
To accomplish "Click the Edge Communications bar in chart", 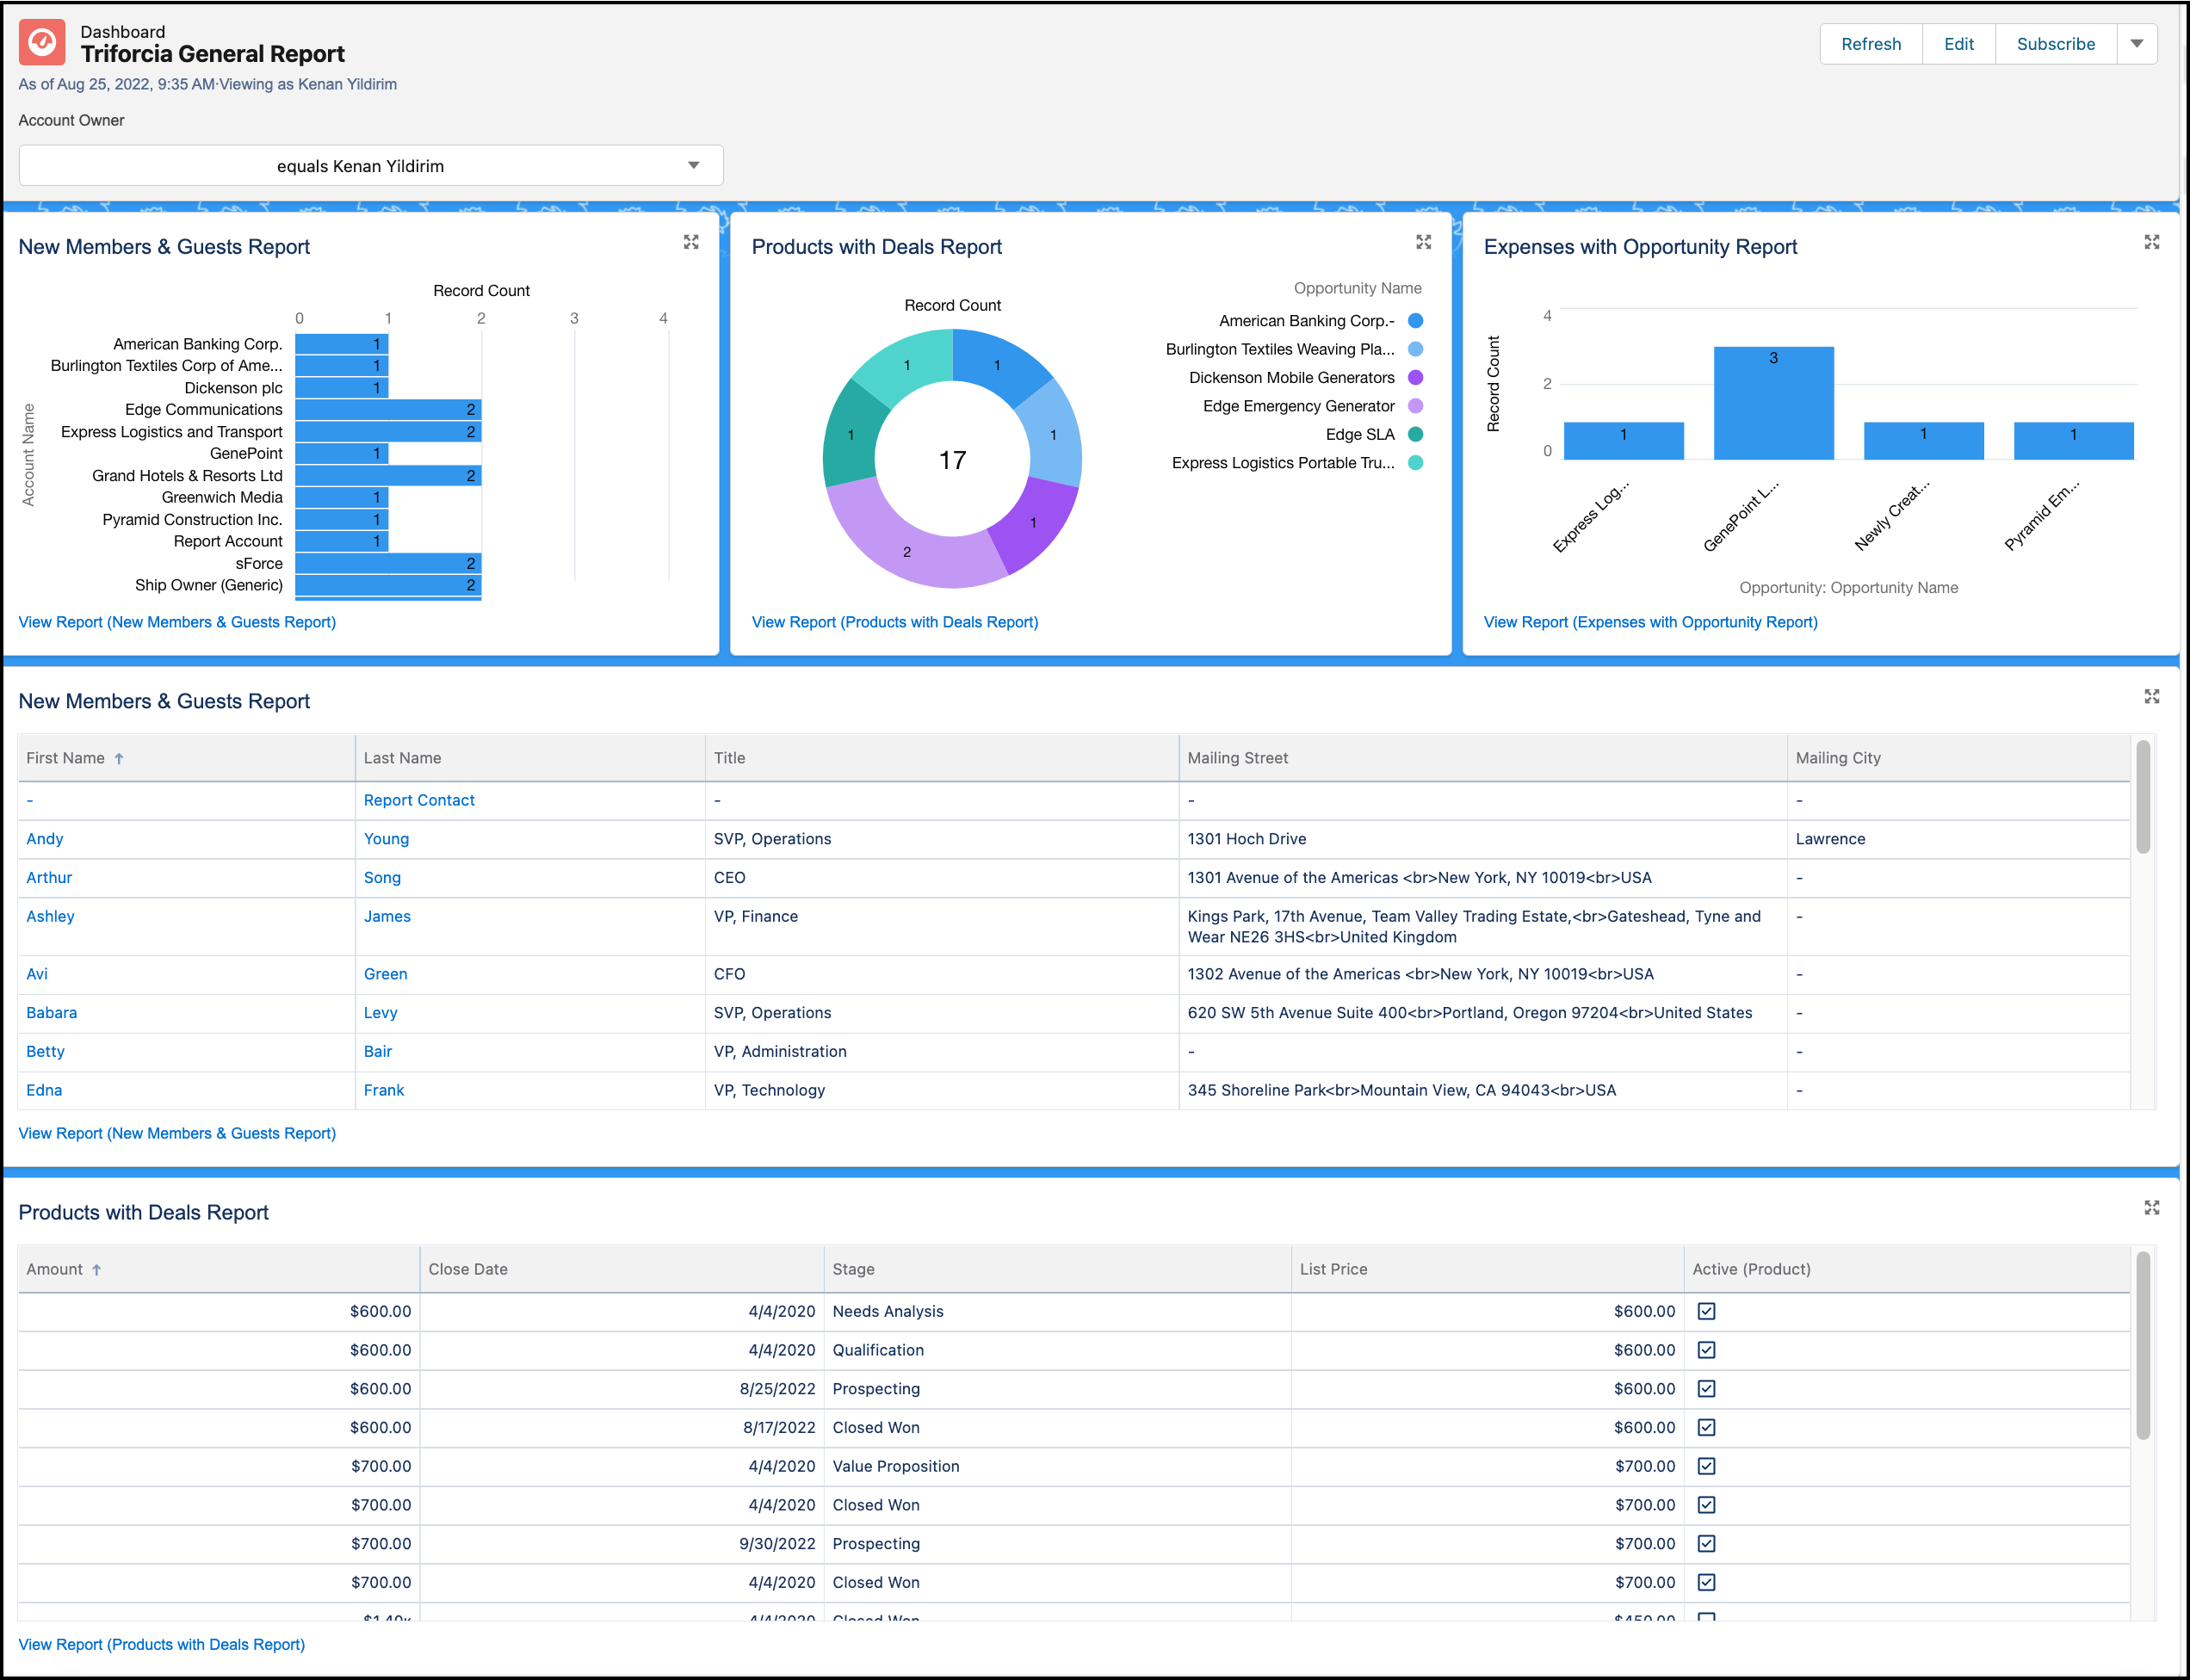I will 388,410.
